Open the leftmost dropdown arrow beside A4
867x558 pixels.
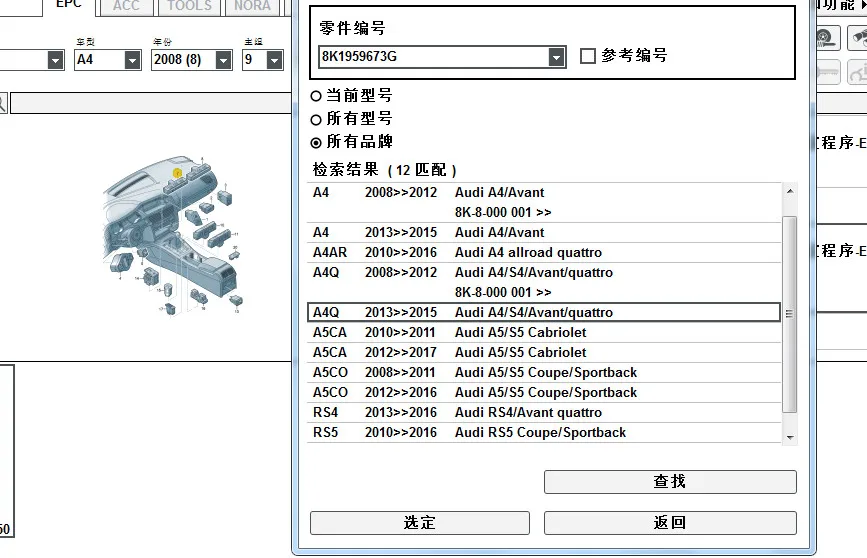click(x=55, y=60)
